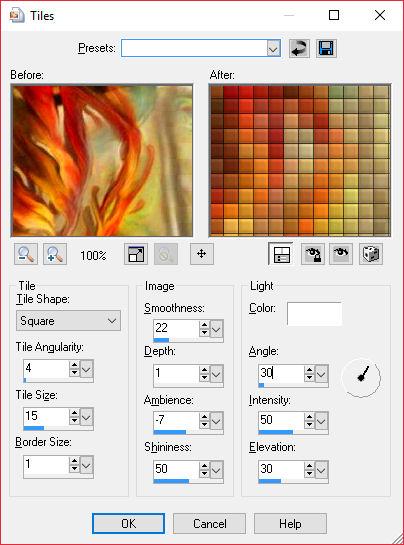
Task: Zoom out the preview with the minus magnifier
Action: point(26,254)
